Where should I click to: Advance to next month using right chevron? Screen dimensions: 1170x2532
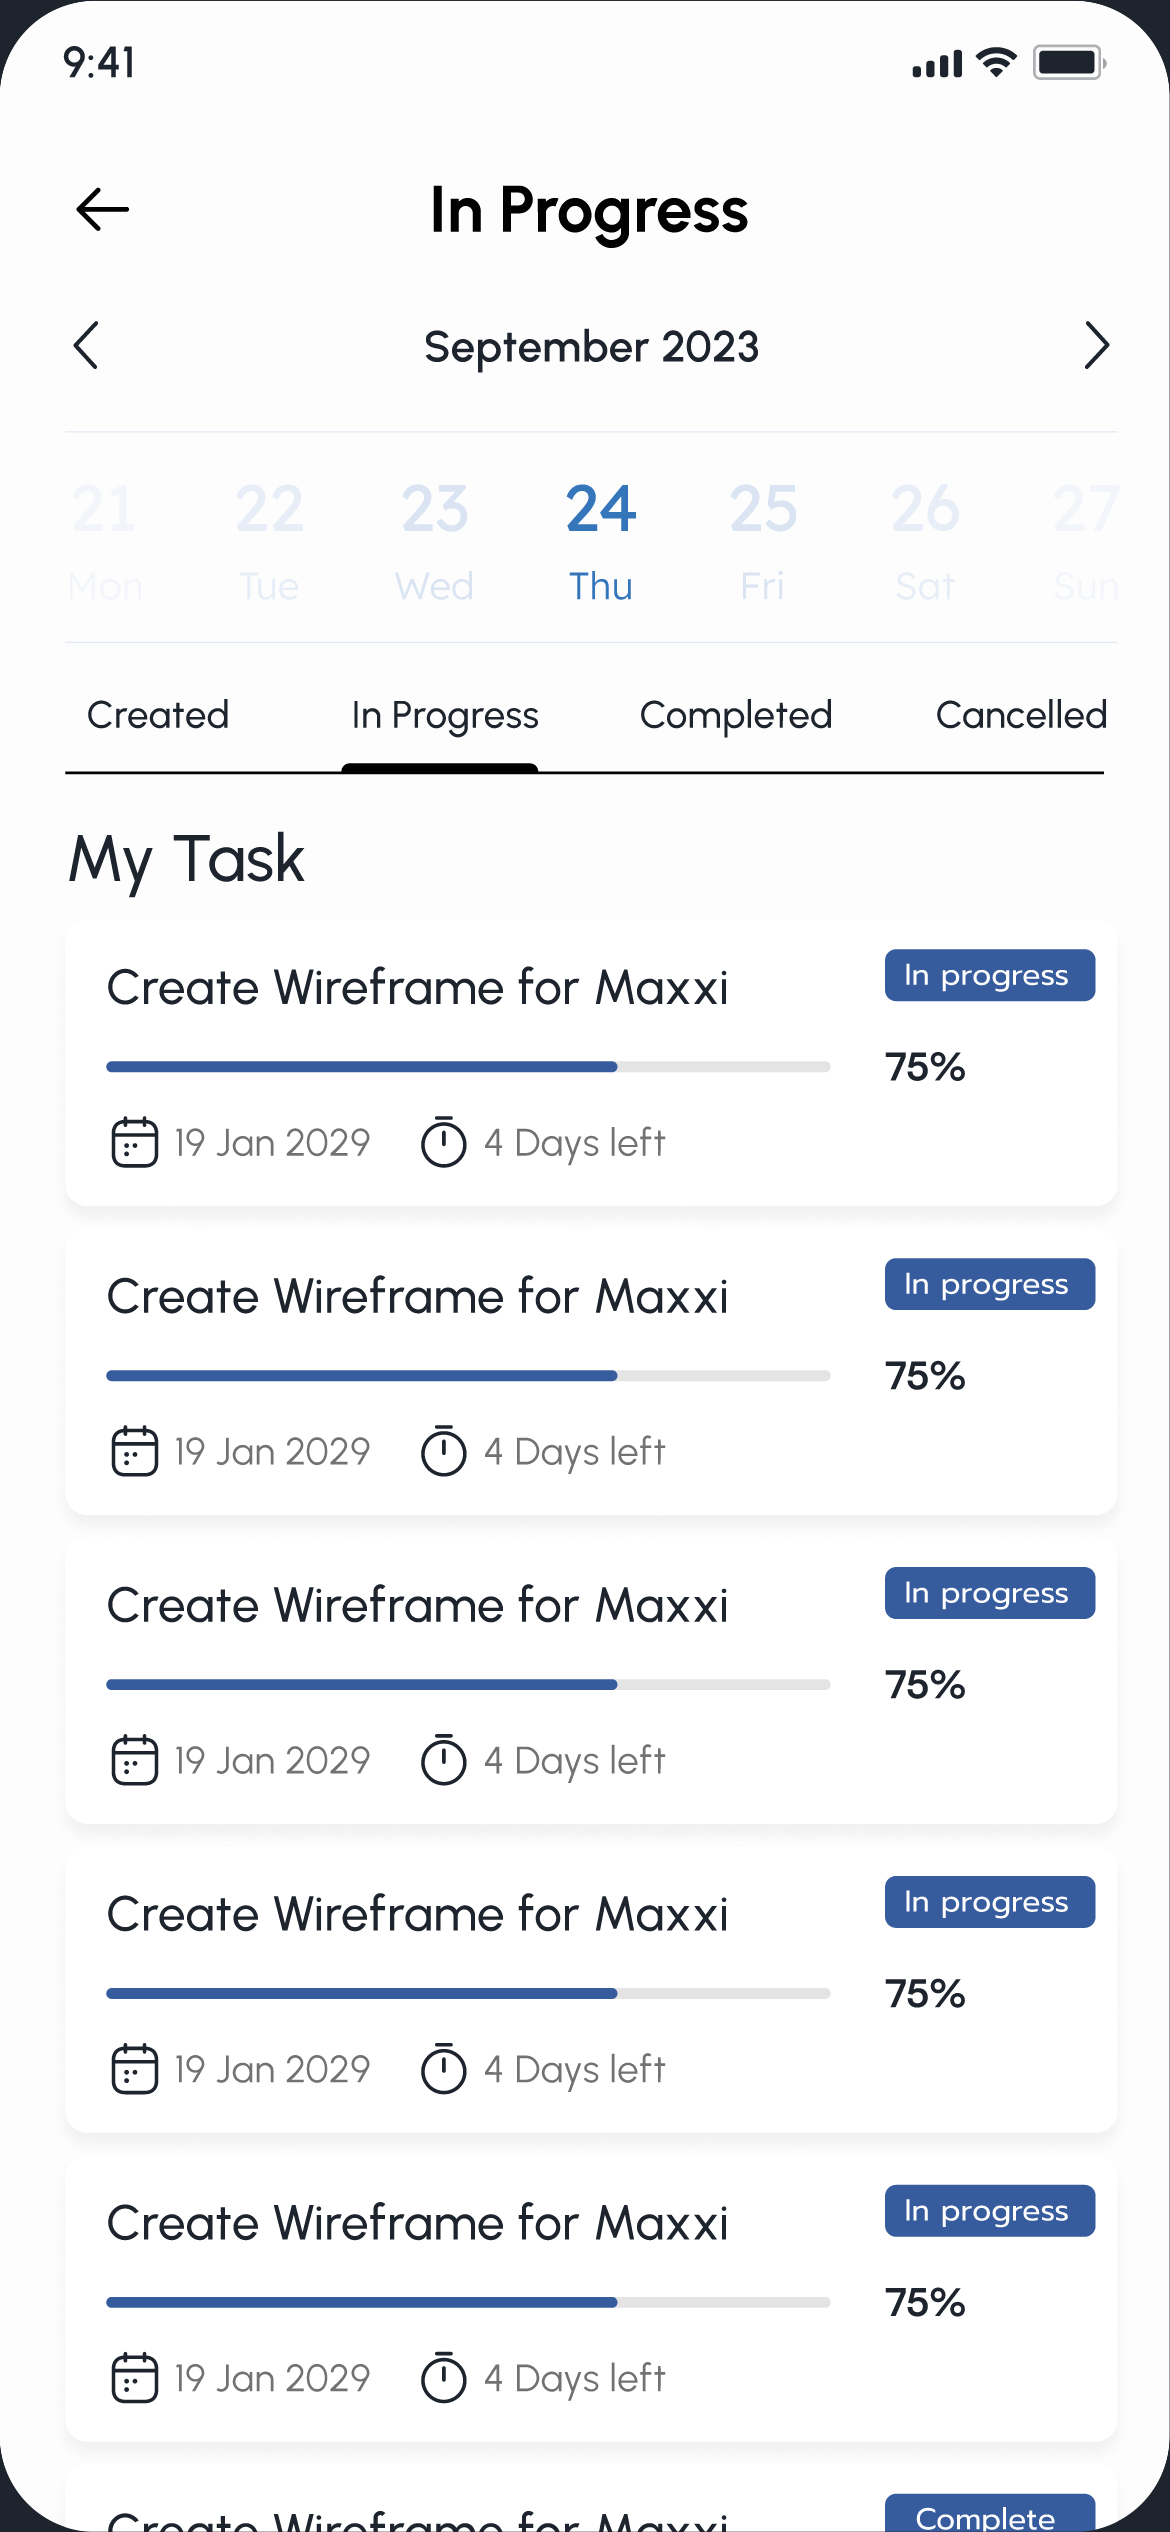click(1096, 346)
